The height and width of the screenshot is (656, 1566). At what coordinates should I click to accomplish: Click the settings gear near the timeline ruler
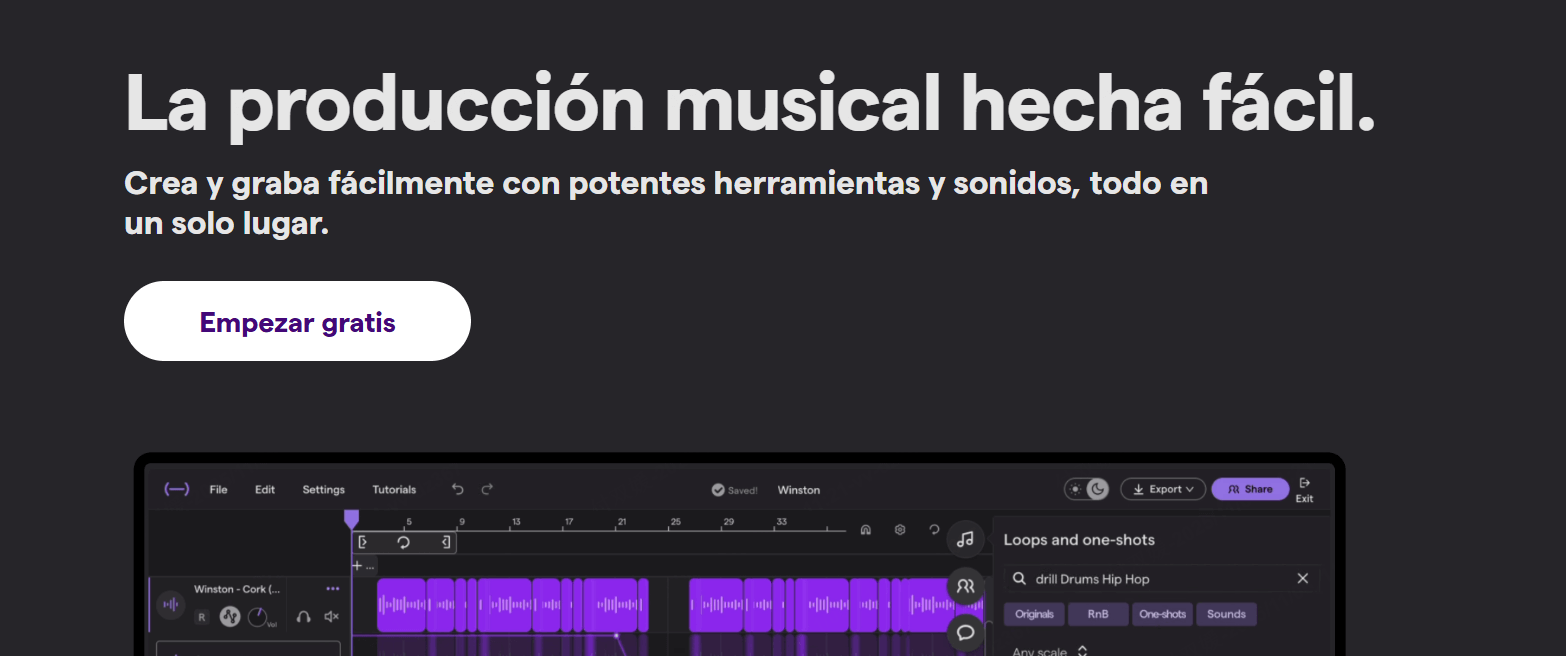pyautogui.click(x=900, y=530)
